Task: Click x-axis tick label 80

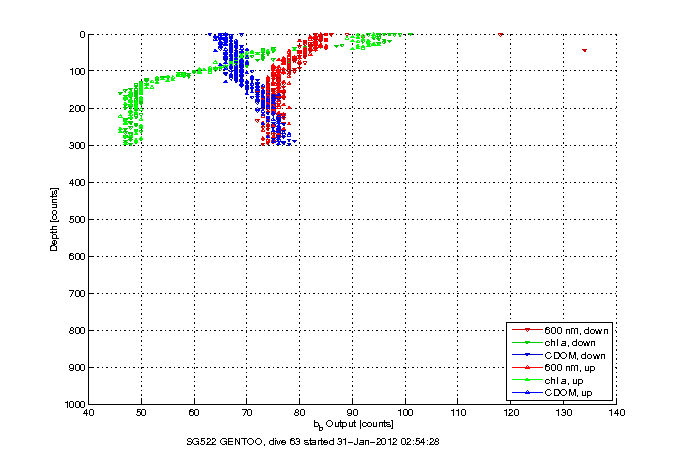Action: [299, 413]
